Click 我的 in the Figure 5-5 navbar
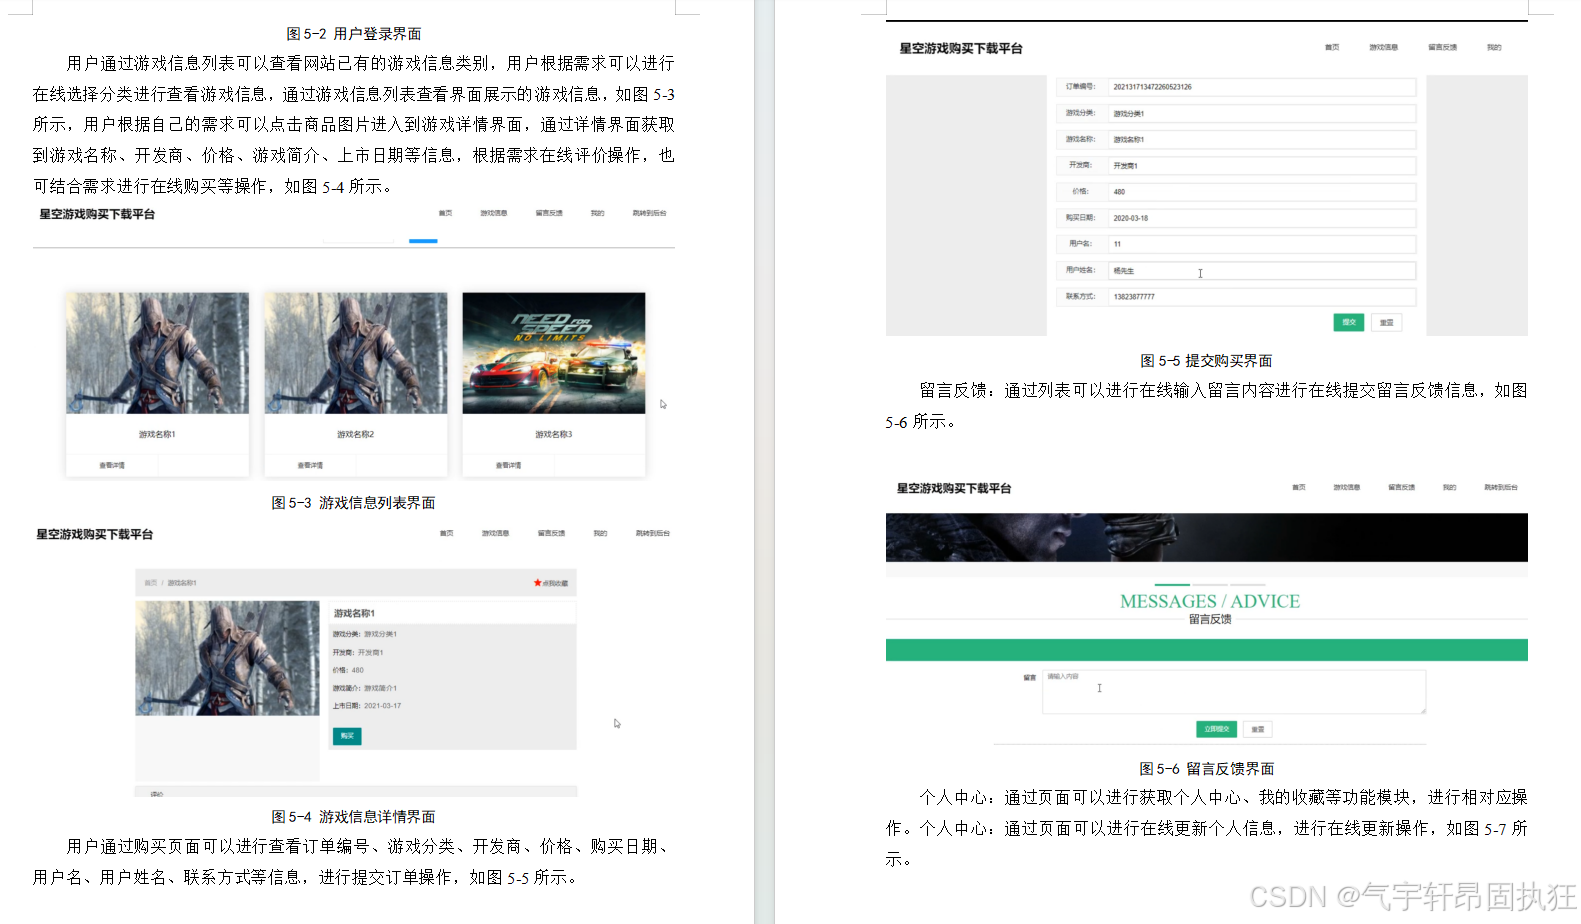 tap(1494, 47)
